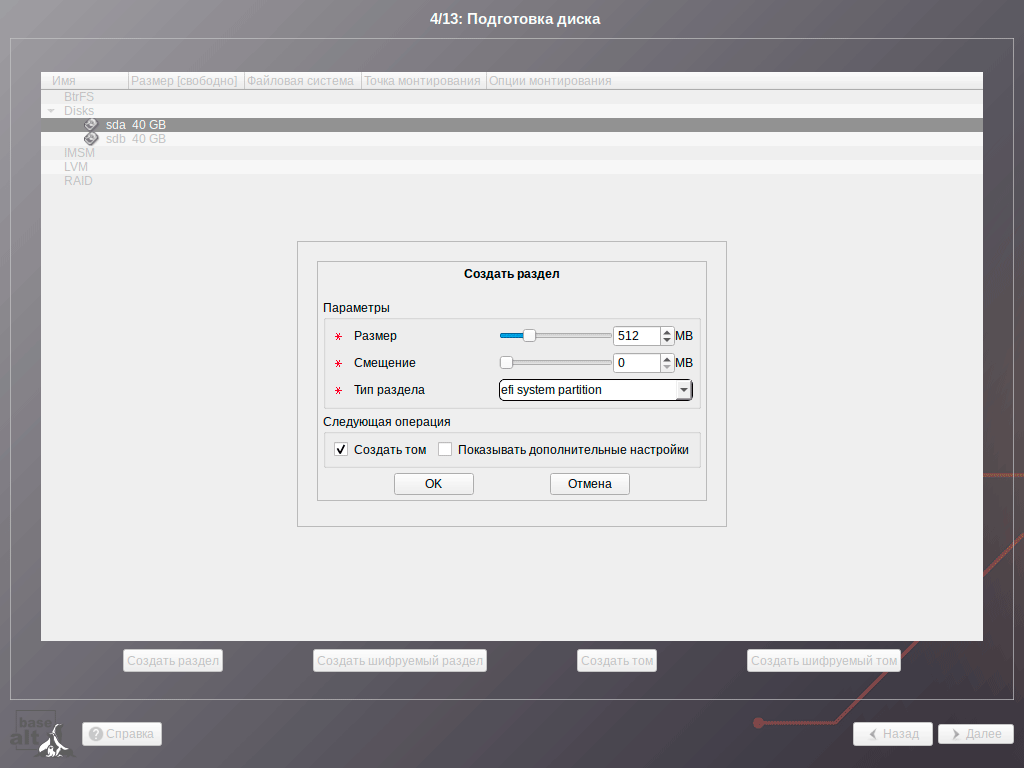Click the 'Отмена' button
The width and height of the screenshot is (1024, 768).
(x=590, y=484)
